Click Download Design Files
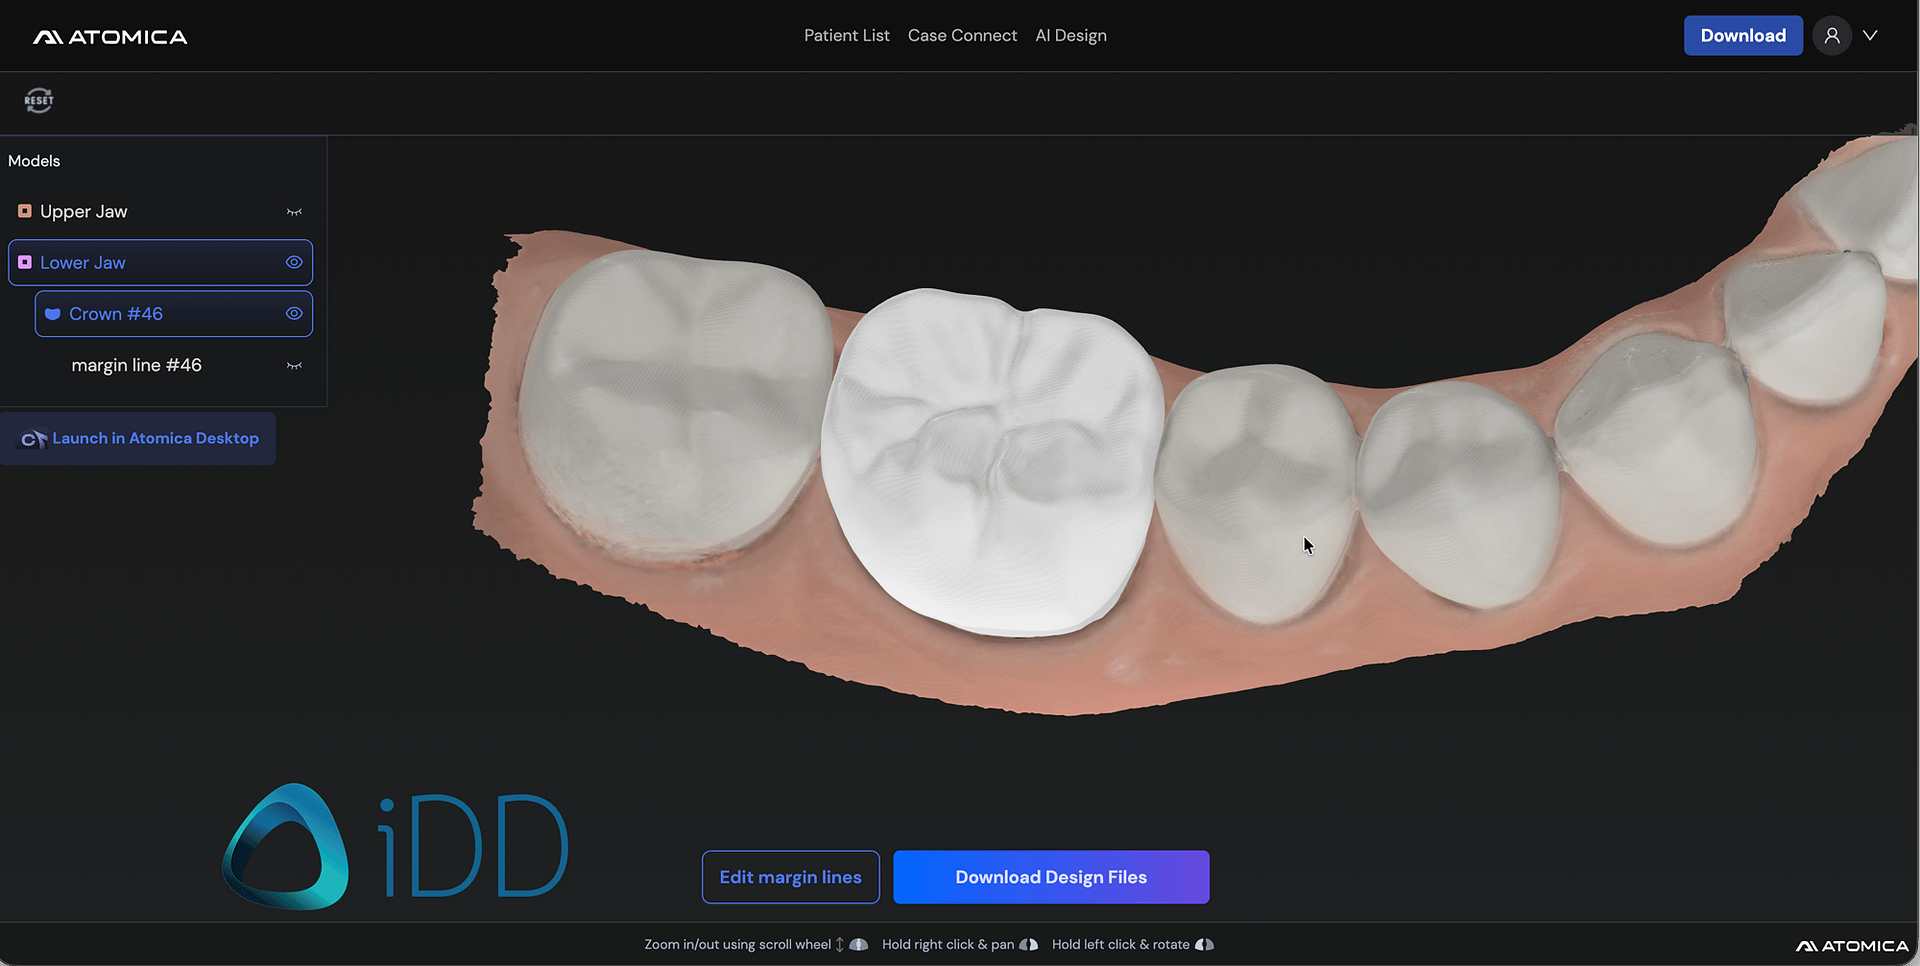Image resolution: width=1920 pixels, height=966 pixels. (1050, 877)
